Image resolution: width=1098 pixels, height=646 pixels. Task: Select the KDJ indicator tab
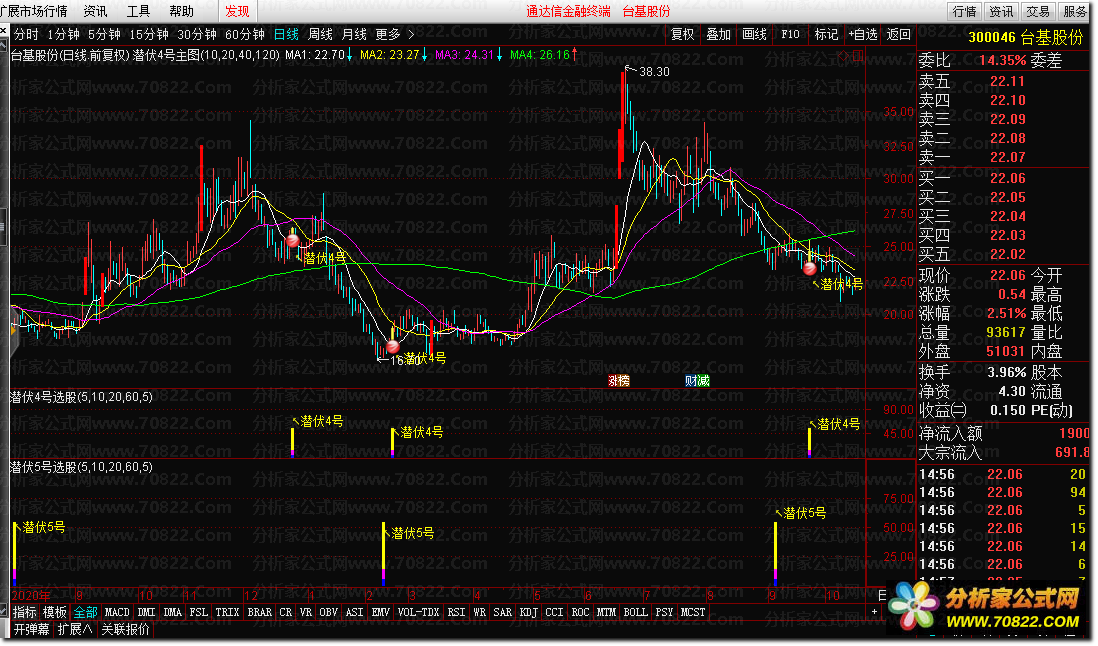[x=529, y=612]
